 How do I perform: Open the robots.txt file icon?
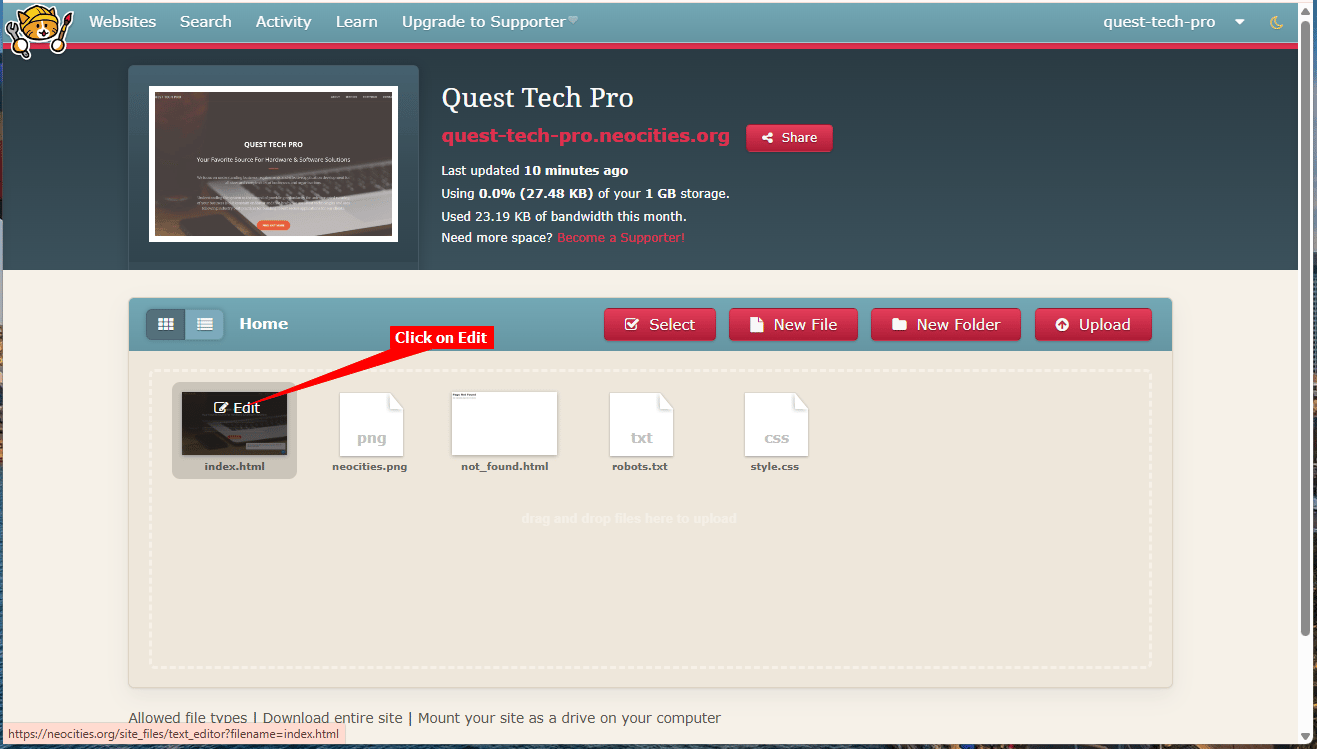(x=642, y=424)
